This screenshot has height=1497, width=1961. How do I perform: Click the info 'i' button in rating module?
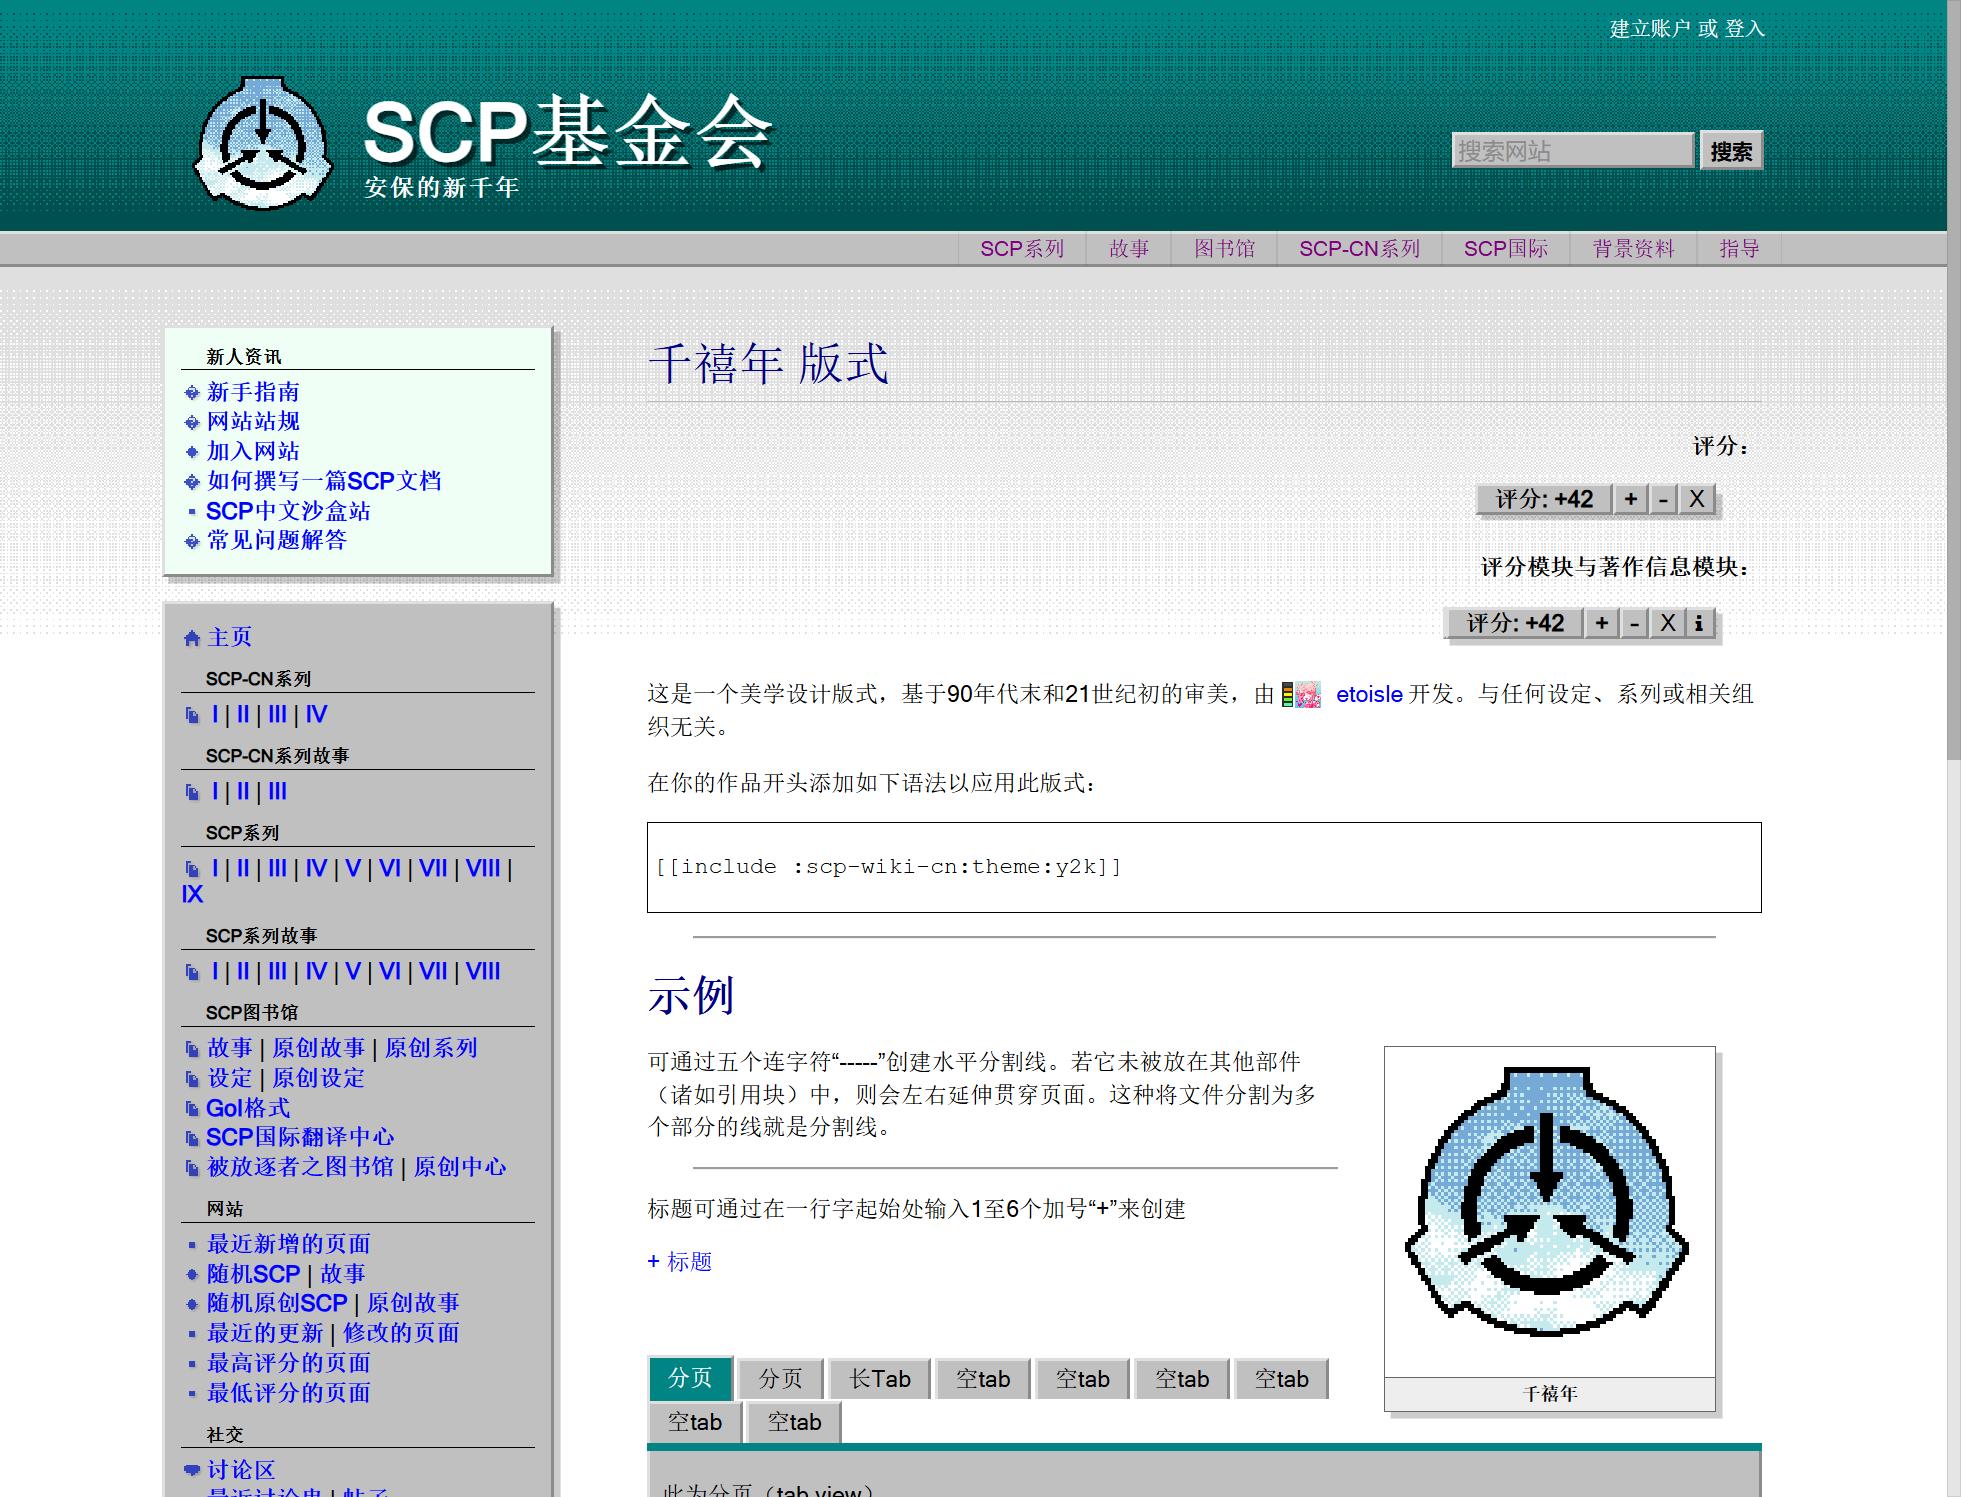click(x=1699, y=623)
